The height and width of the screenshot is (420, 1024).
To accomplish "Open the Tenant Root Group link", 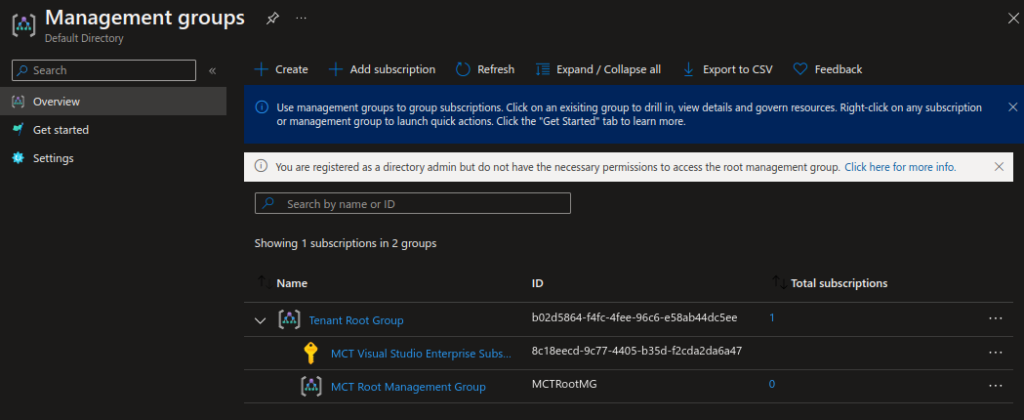I will coord(356,320).
